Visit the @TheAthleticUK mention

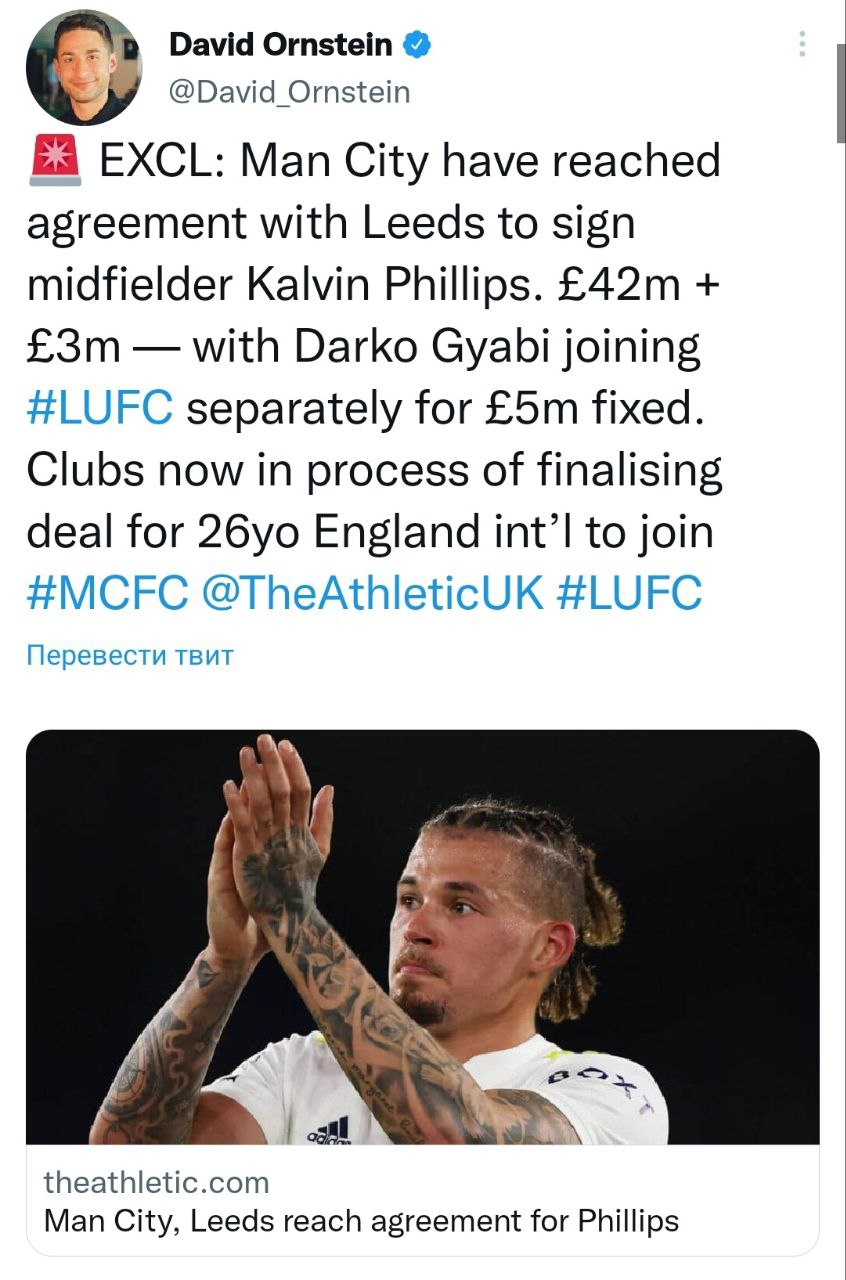click(371, 593)
